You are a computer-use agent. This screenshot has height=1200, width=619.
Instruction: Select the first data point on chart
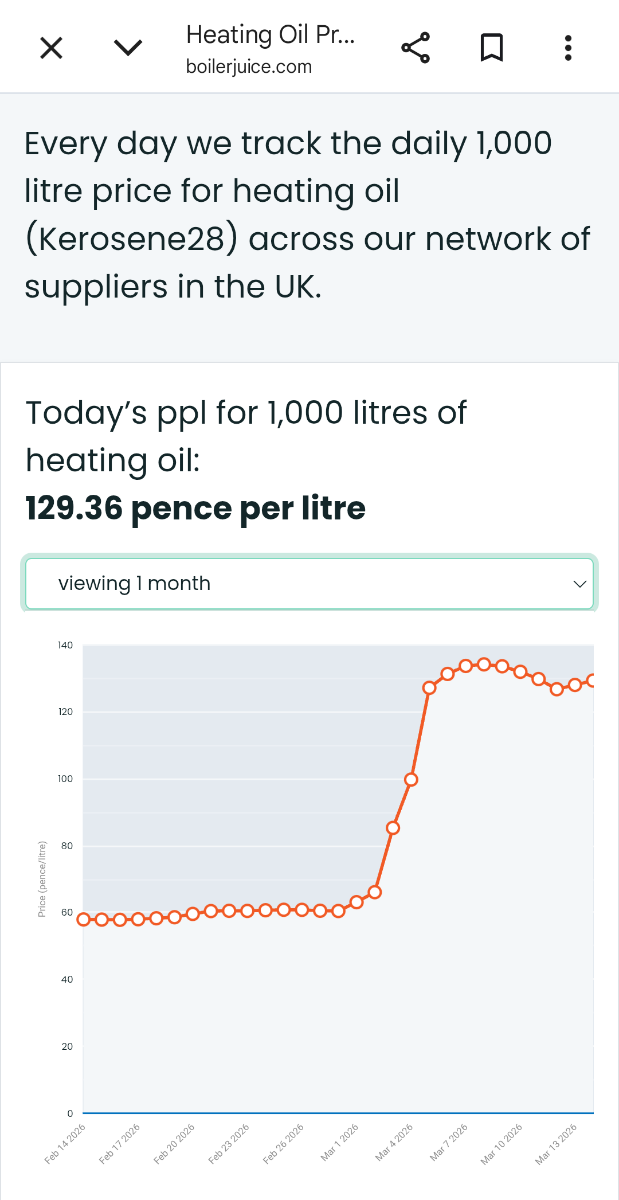click(84, 919)
